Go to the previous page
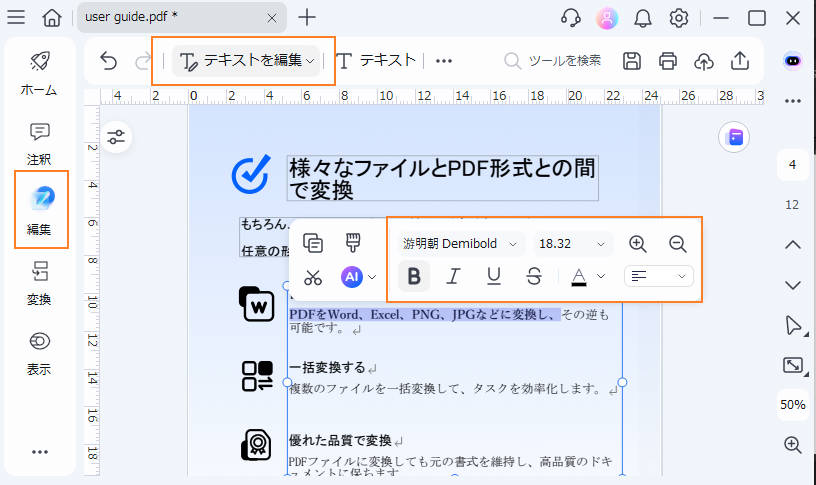Screen dimensions: 816x485 (793, 245)
